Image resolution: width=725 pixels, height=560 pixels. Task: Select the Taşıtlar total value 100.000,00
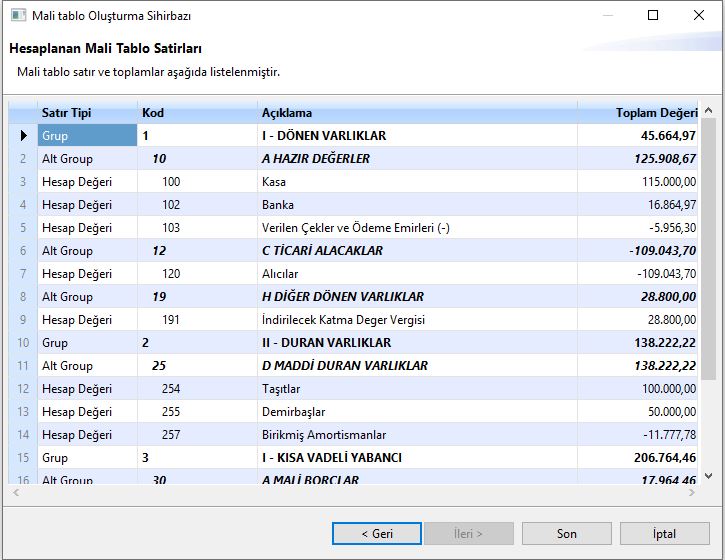coord(668,389)
